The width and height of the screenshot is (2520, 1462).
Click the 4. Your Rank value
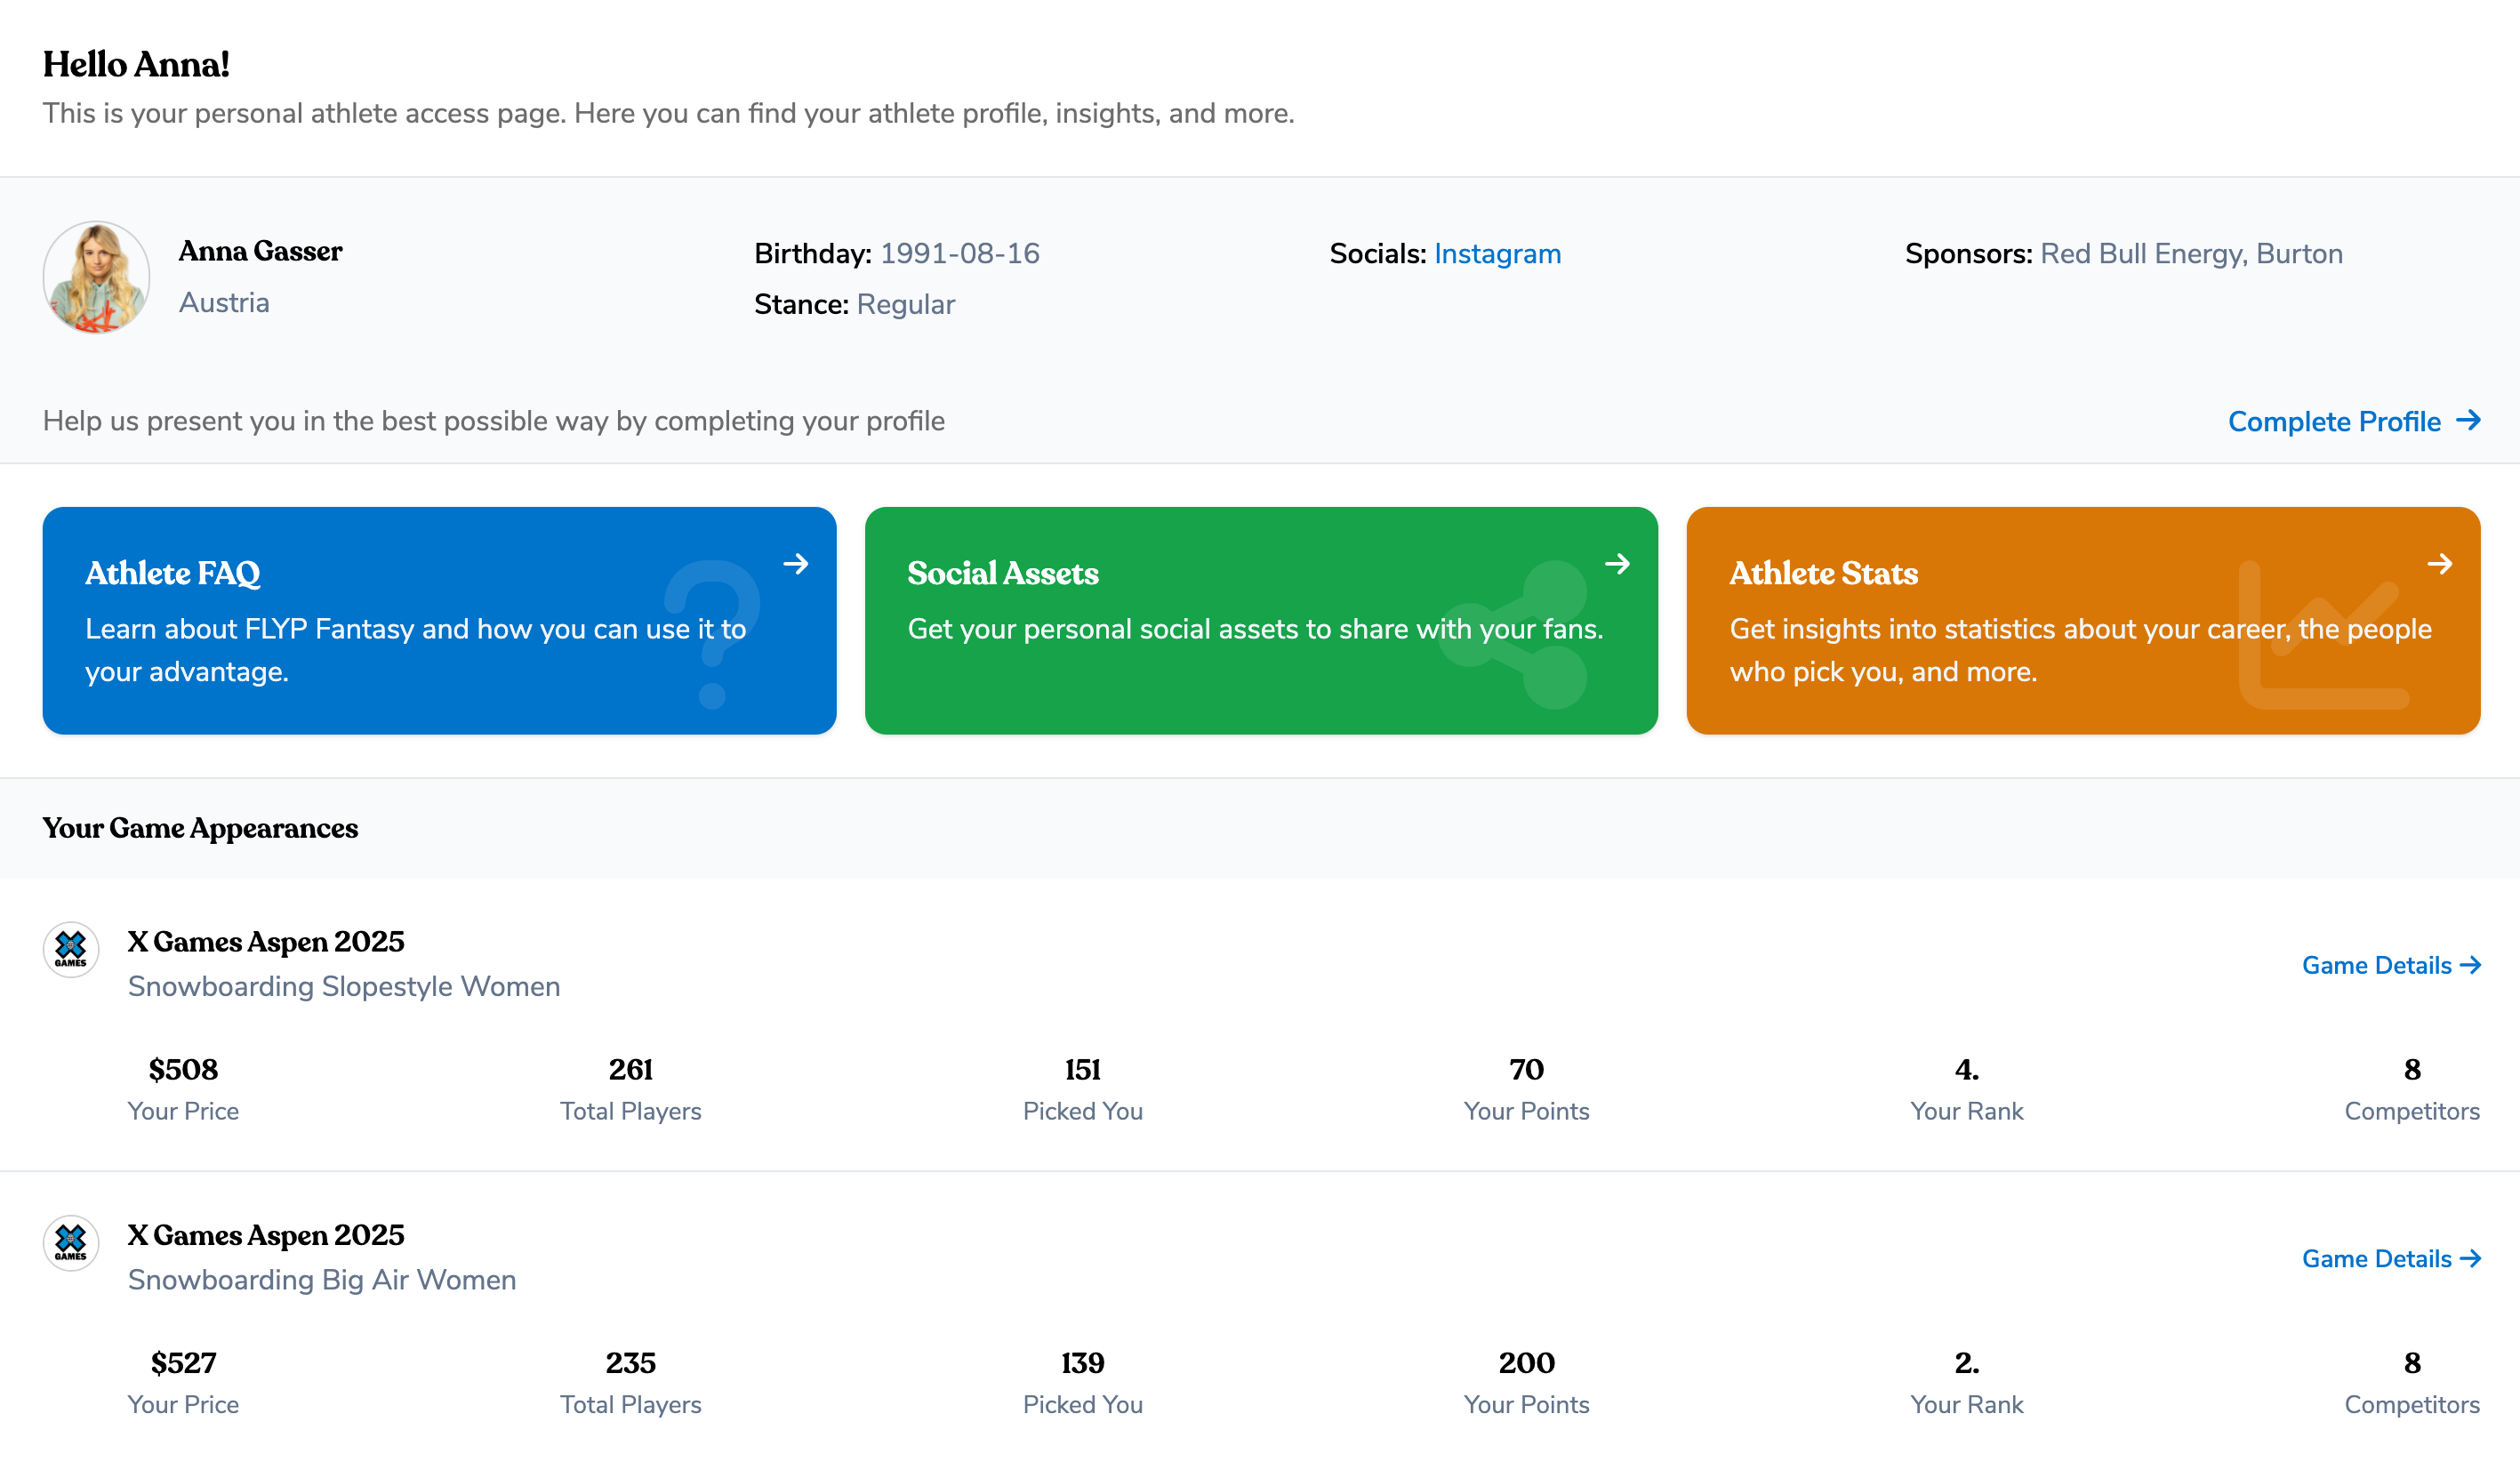1967,1069
